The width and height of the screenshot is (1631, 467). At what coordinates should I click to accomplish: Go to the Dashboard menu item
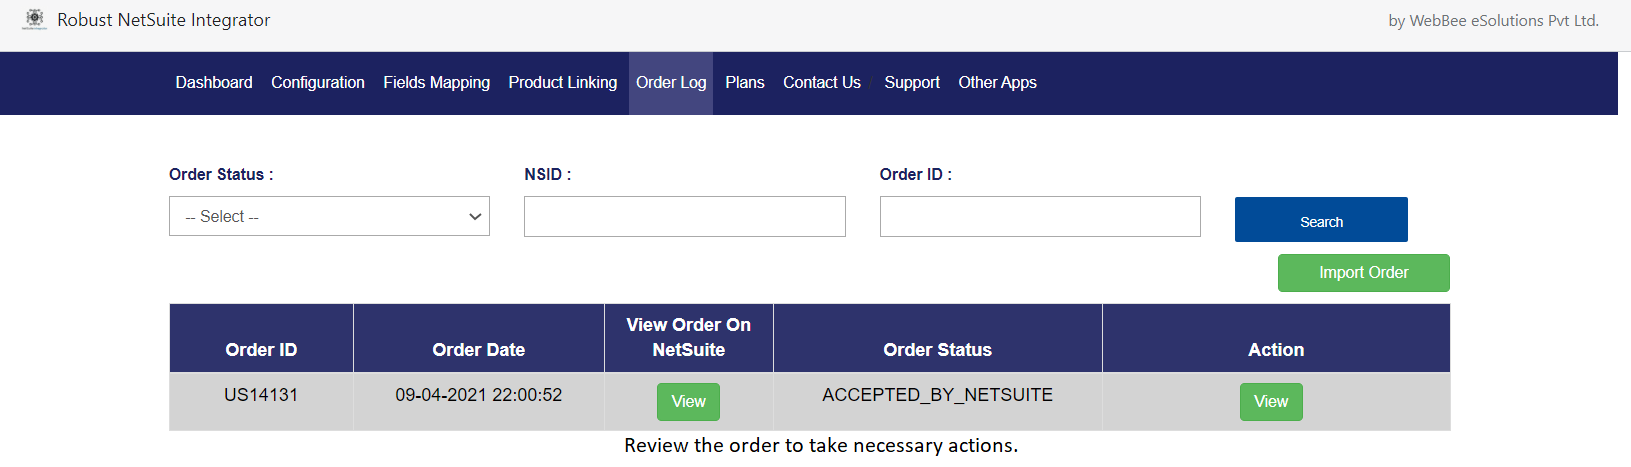214,83
